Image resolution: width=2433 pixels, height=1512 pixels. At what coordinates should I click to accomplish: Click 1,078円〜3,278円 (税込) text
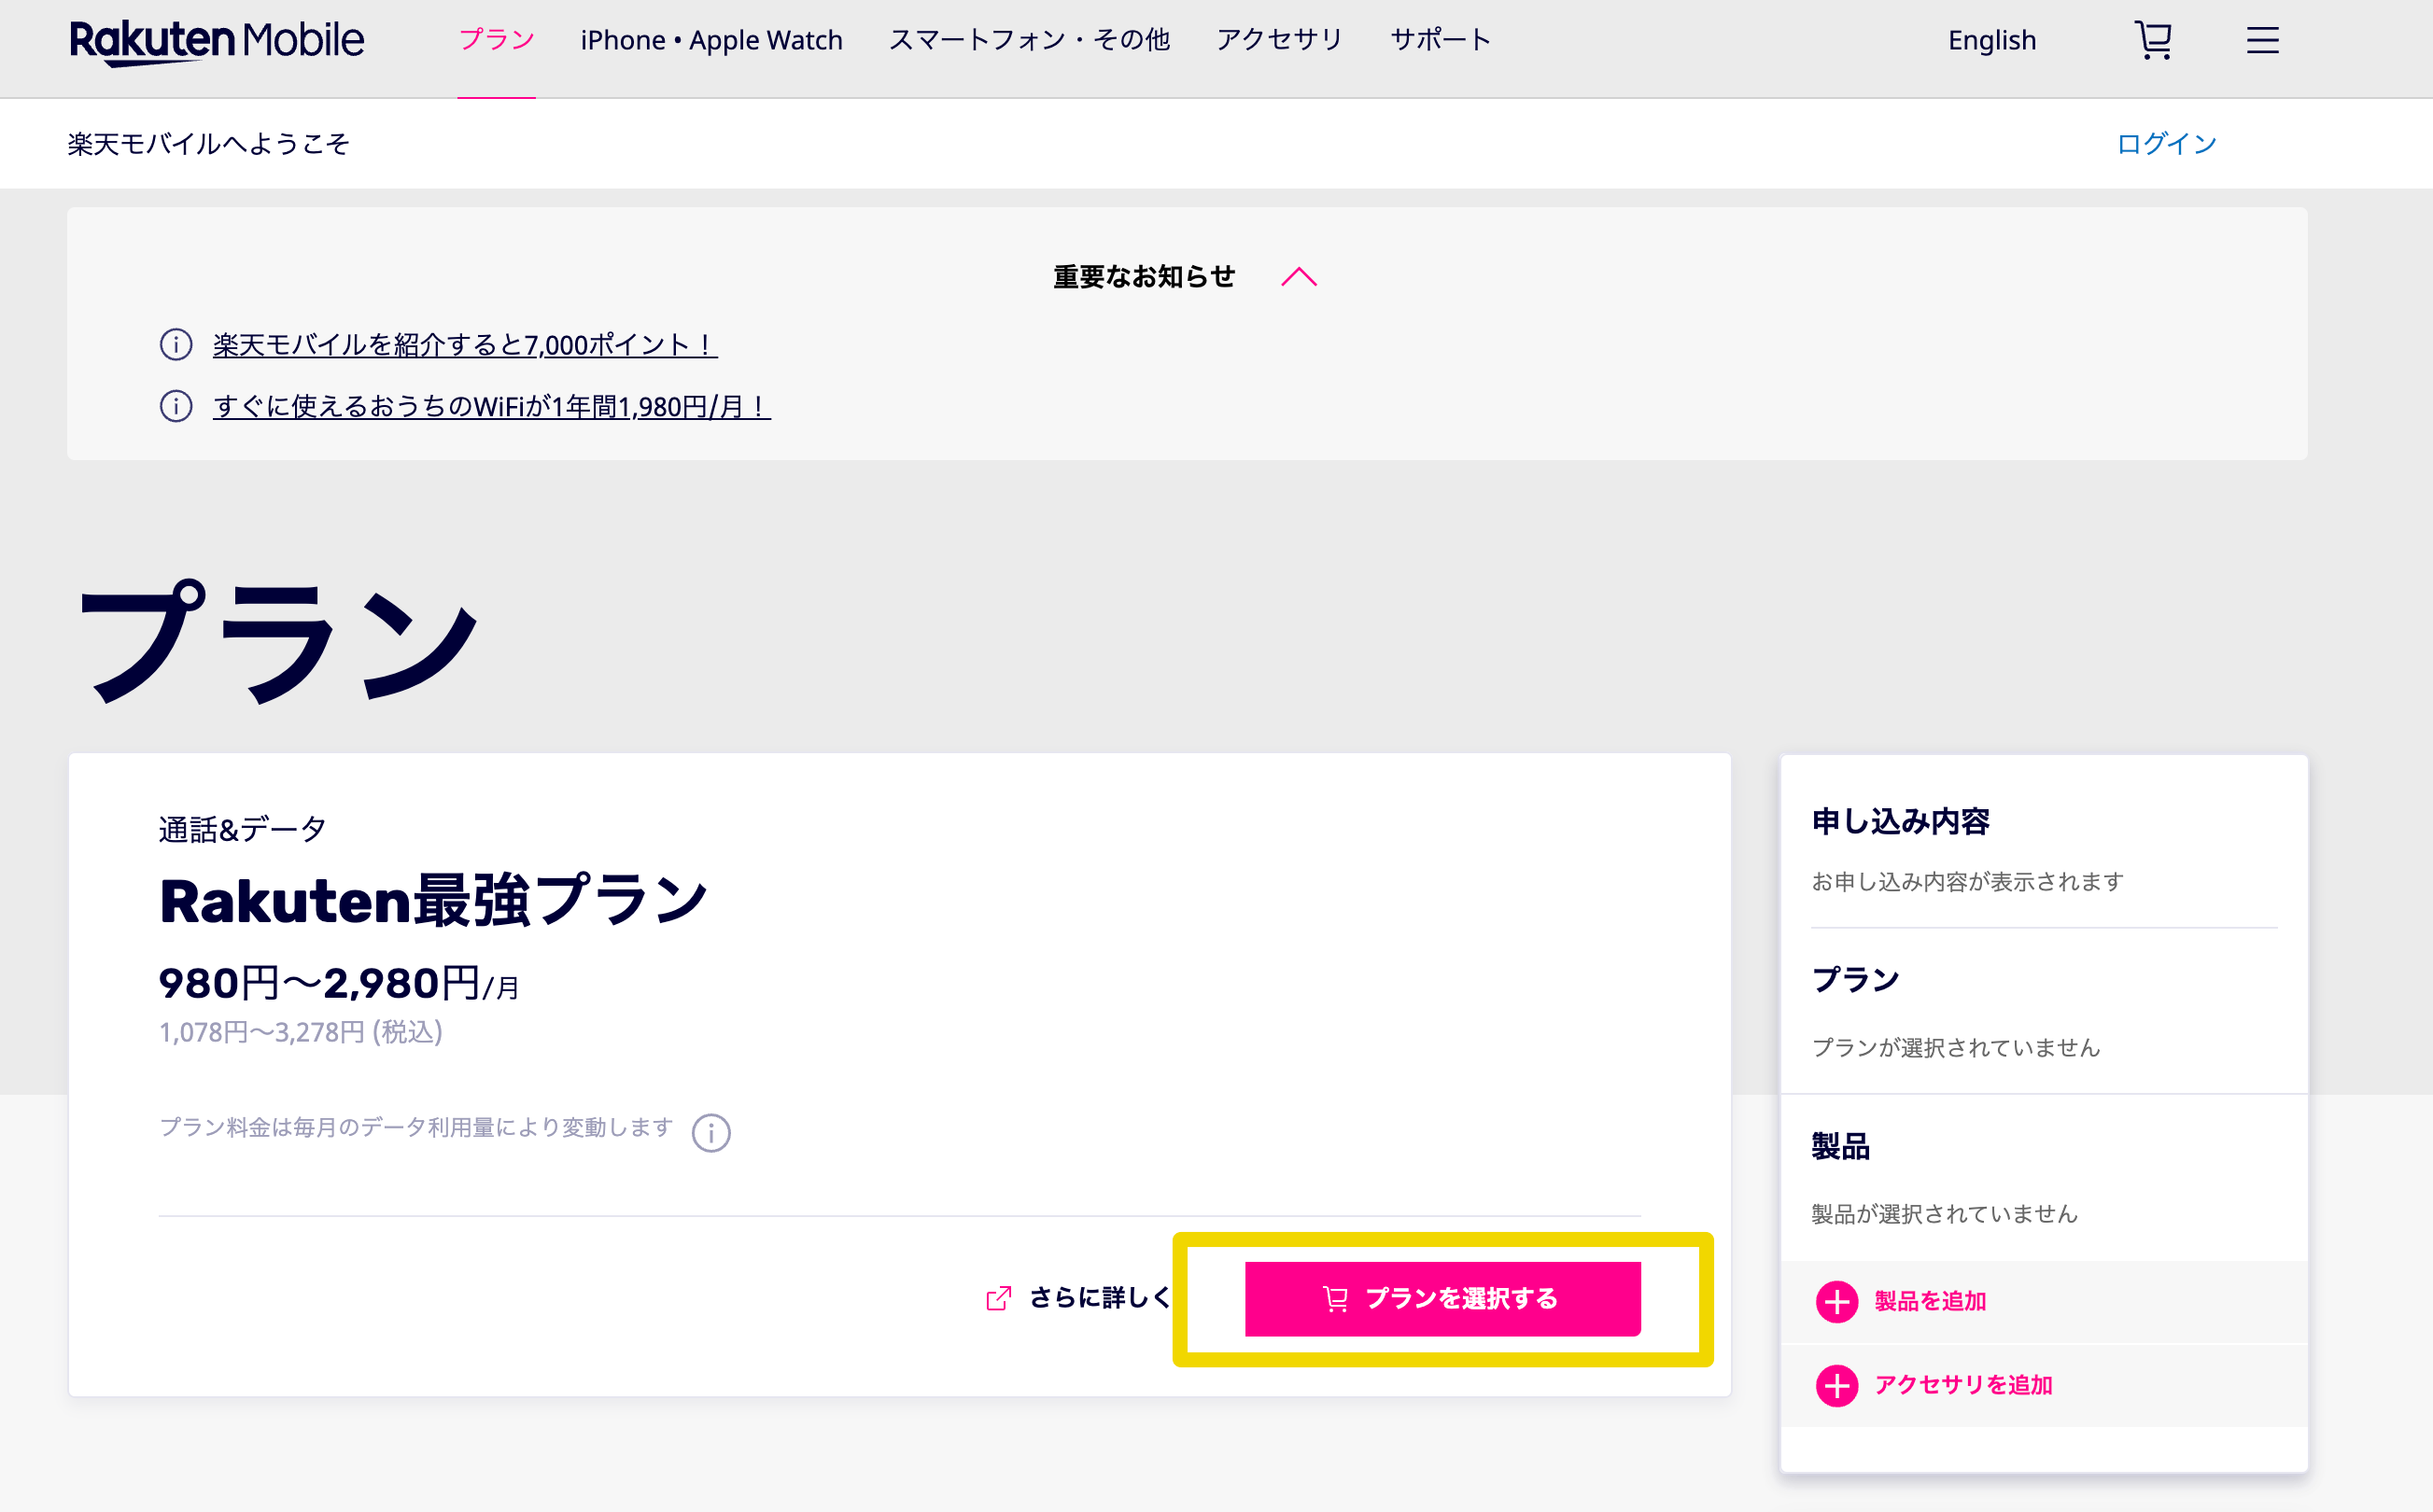[x=301, y=1032]
